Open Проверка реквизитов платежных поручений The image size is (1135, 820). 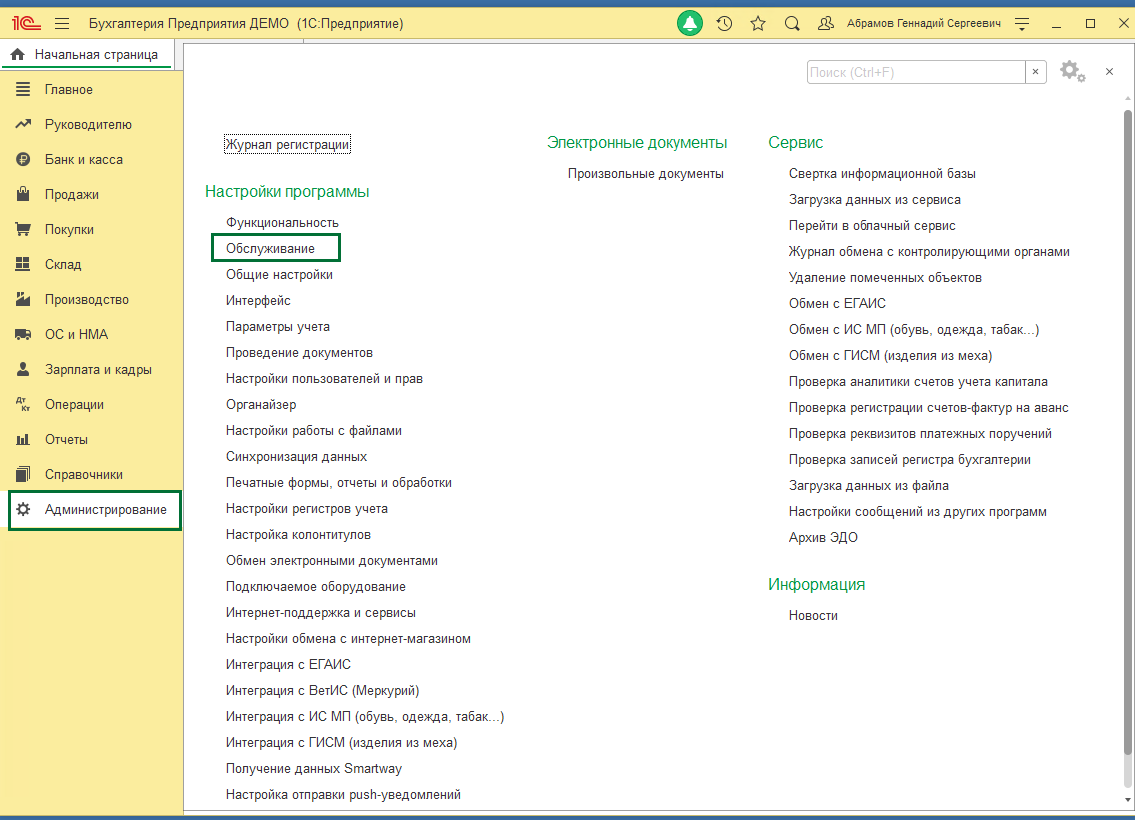tap(921, 434)
